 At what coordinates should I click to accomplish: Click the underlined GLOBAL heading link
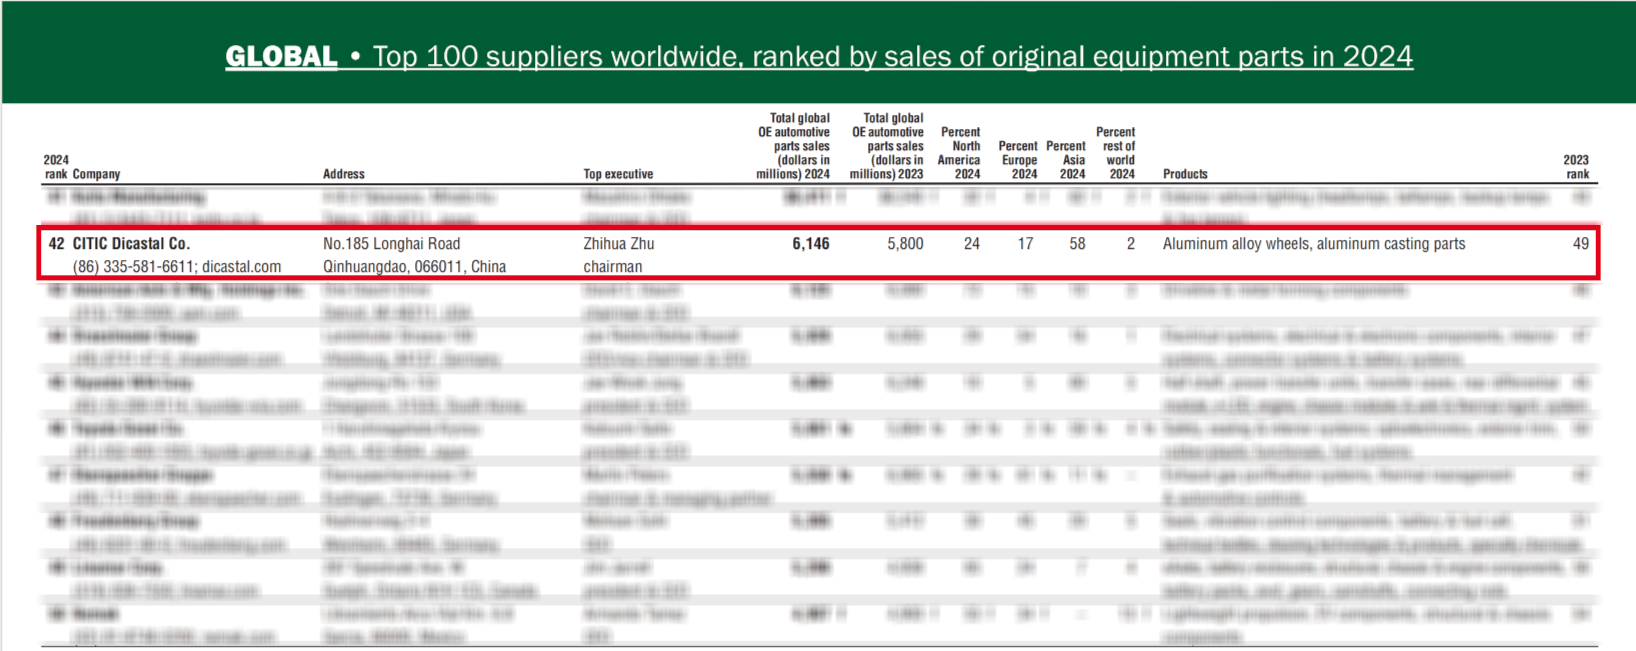click(x=281, y=56)
